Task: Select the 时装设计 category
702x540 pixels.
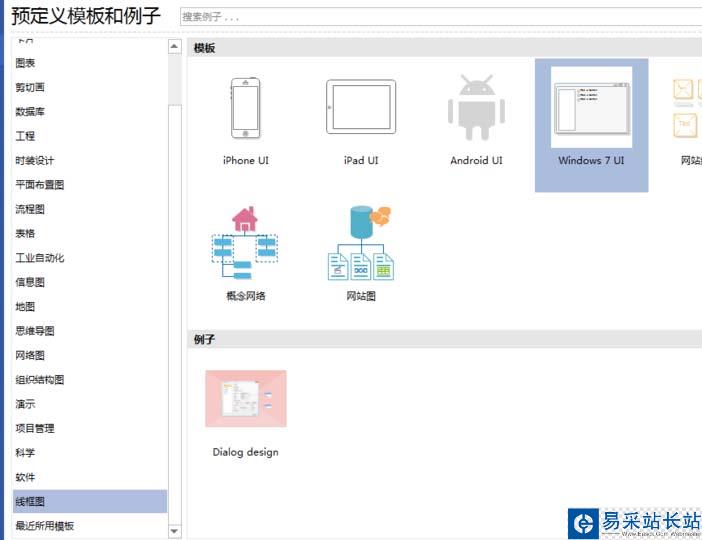Action: tap(90, 160)
